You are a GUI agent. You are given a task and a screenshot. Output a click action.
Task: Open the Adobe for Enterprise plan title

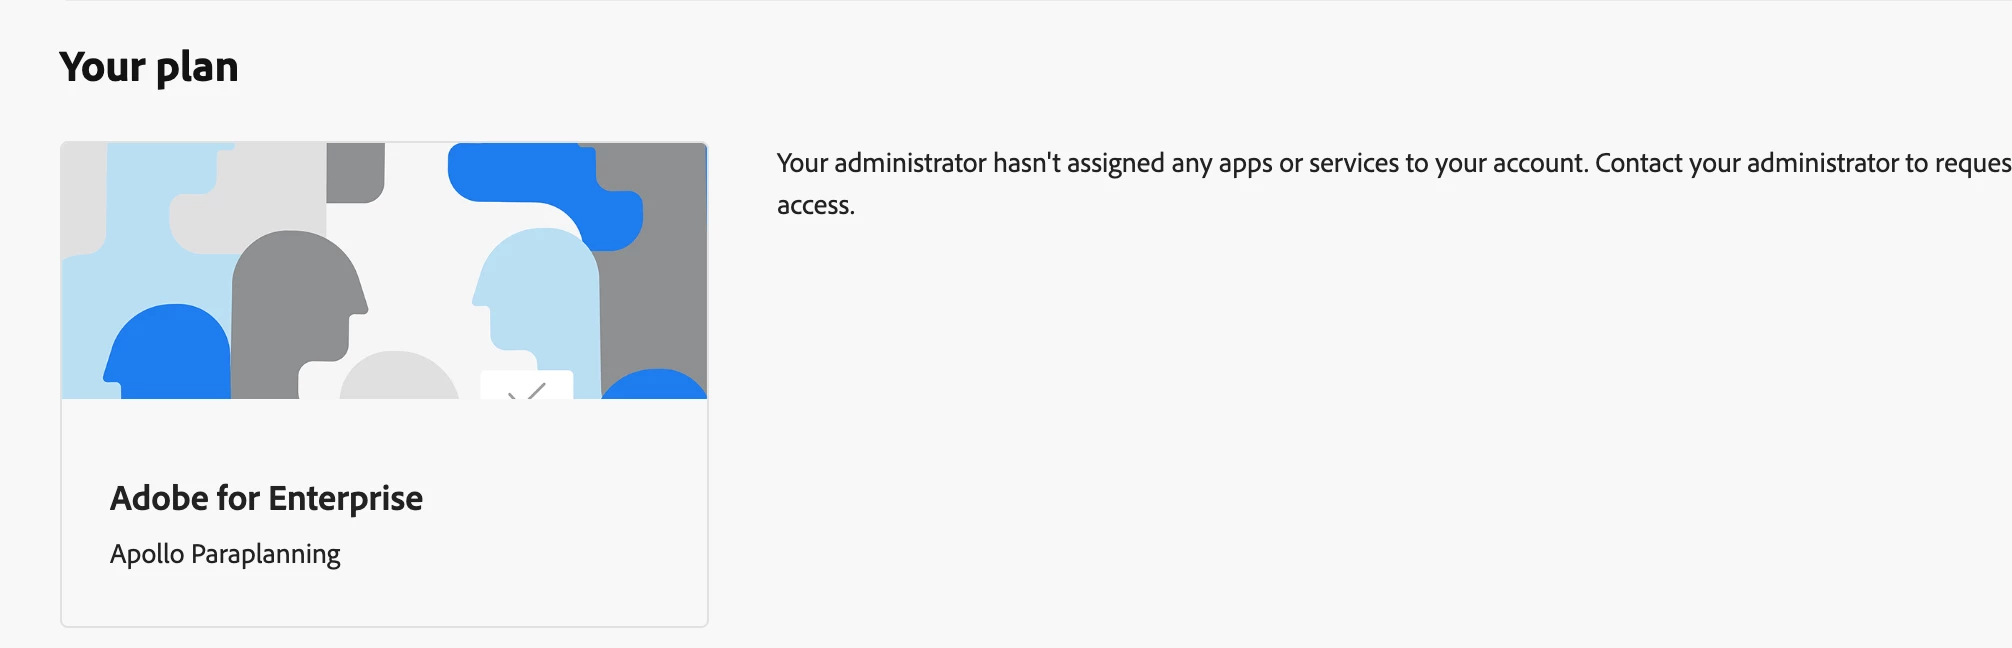tap(266, 498)
